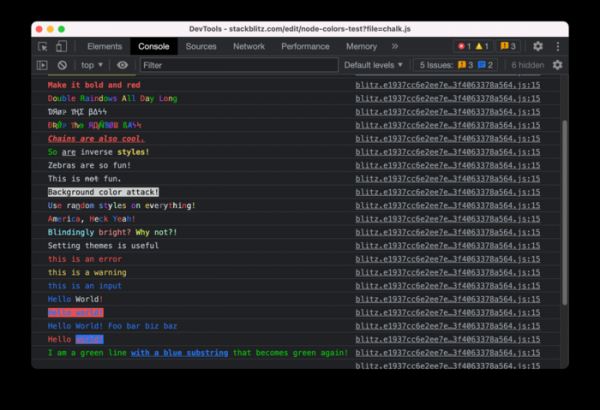
Task: Click the yellow warning count badge
Action: pos(482,46)
